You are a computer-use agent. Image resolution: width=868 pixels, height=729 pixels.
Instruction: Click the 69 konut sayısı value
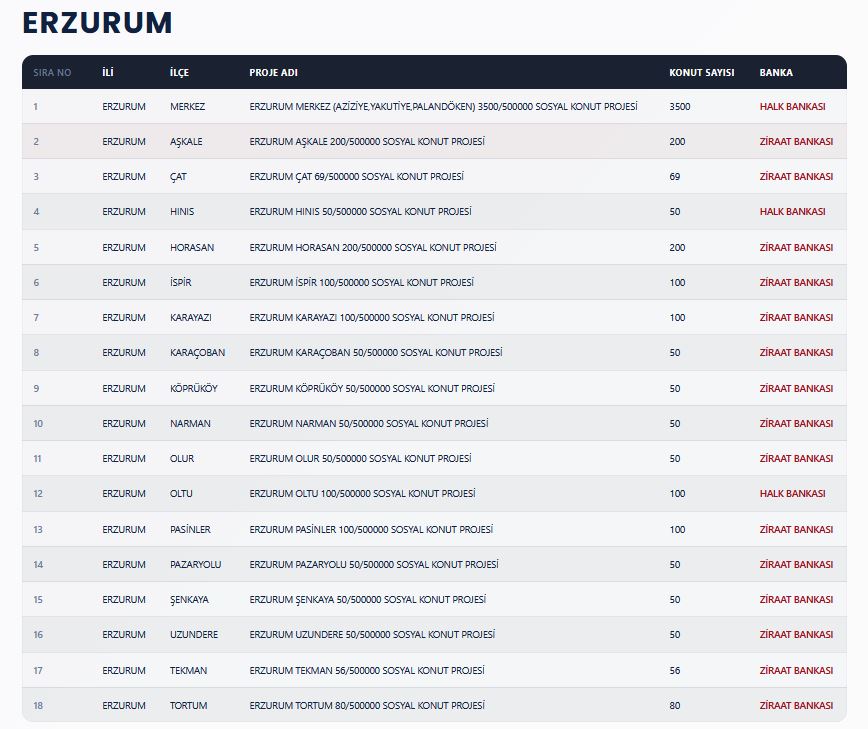click(674, 177)
